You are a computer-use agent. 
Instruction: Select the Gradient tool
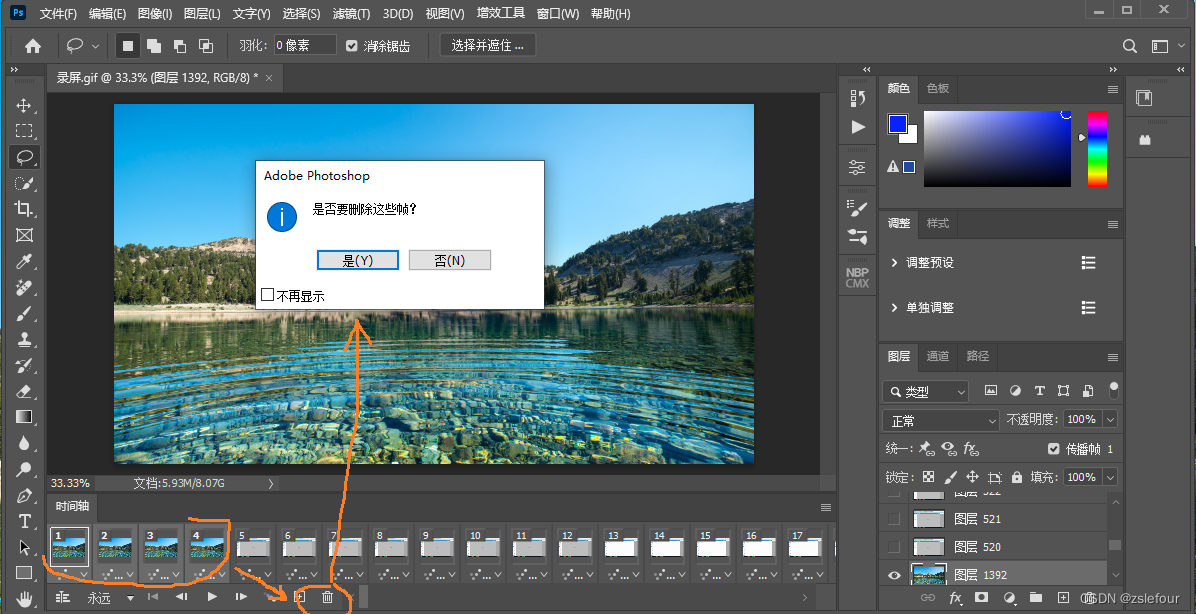pyautogui.click(x=24, y=417)
